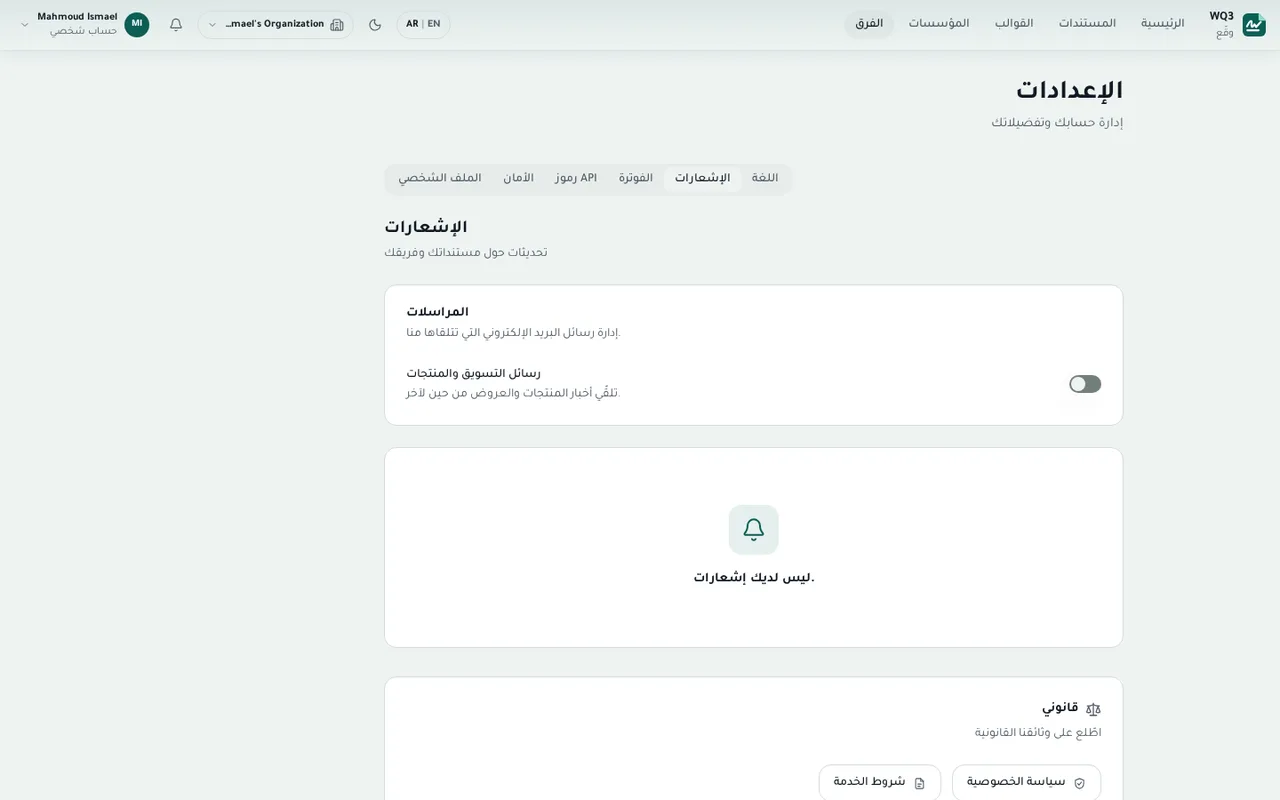Open the الملف الشخصي tab
Image resolution: width=1280 pixels, height=800 pixels.
coord(440,179)
